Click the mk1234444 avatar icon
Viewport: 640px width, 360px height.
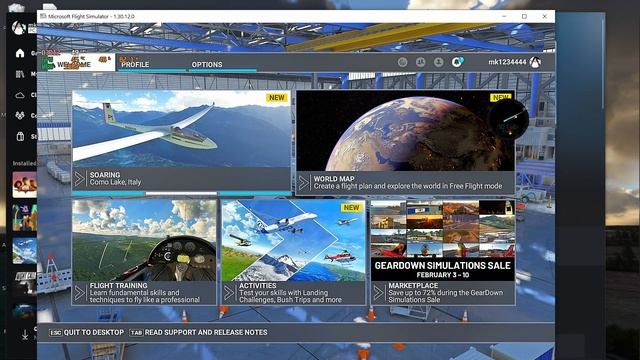(x=535, y=62)
